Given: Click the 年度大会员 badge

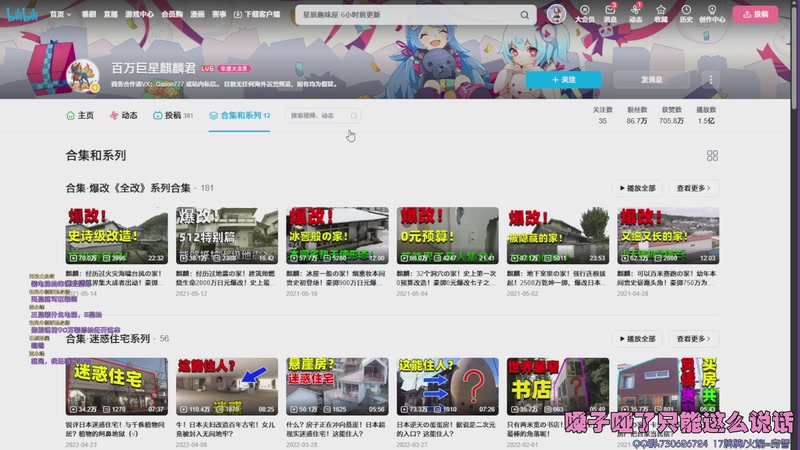Looking at the screenshot, I should (x=234, y=68).
